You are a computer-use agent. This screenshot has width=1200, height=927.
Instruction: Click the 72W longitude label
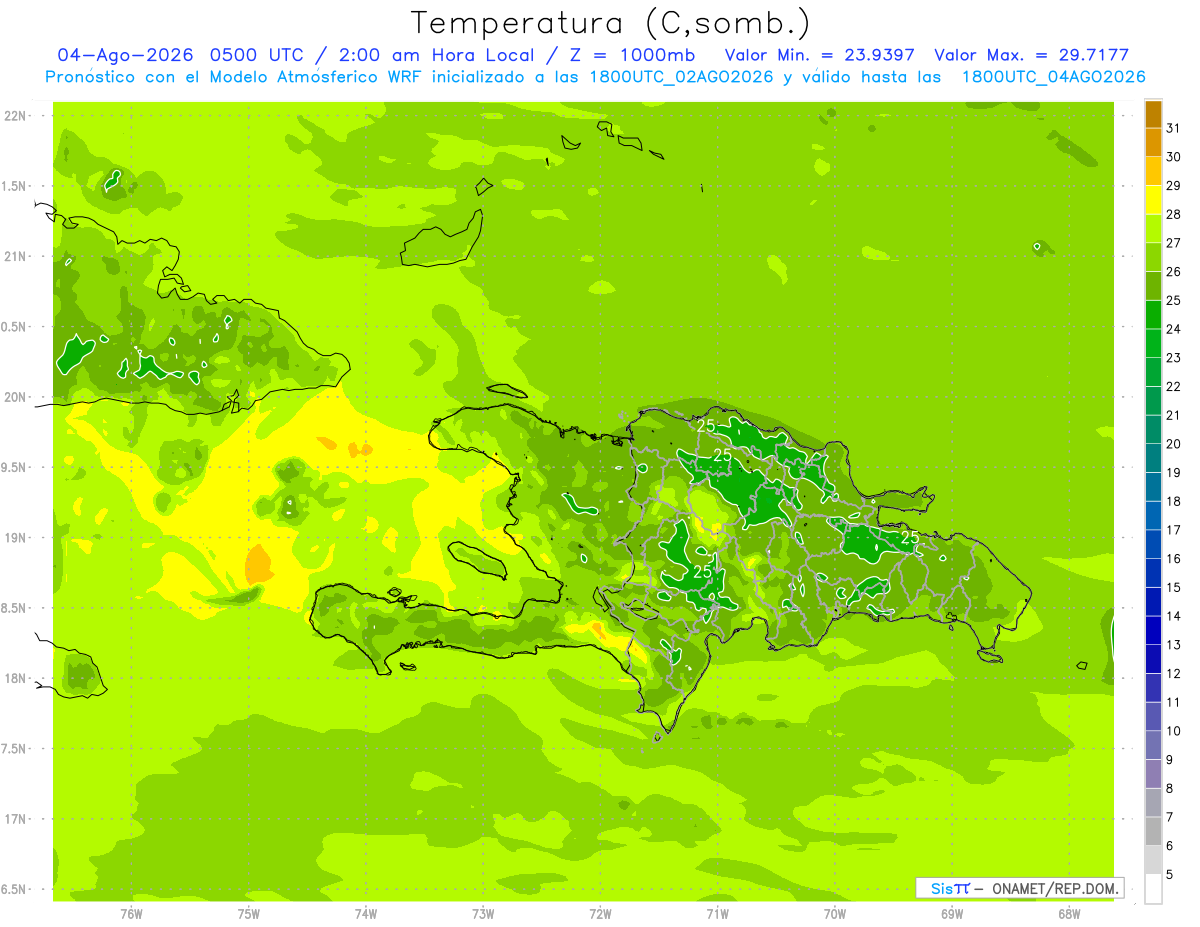click(600, 914)
